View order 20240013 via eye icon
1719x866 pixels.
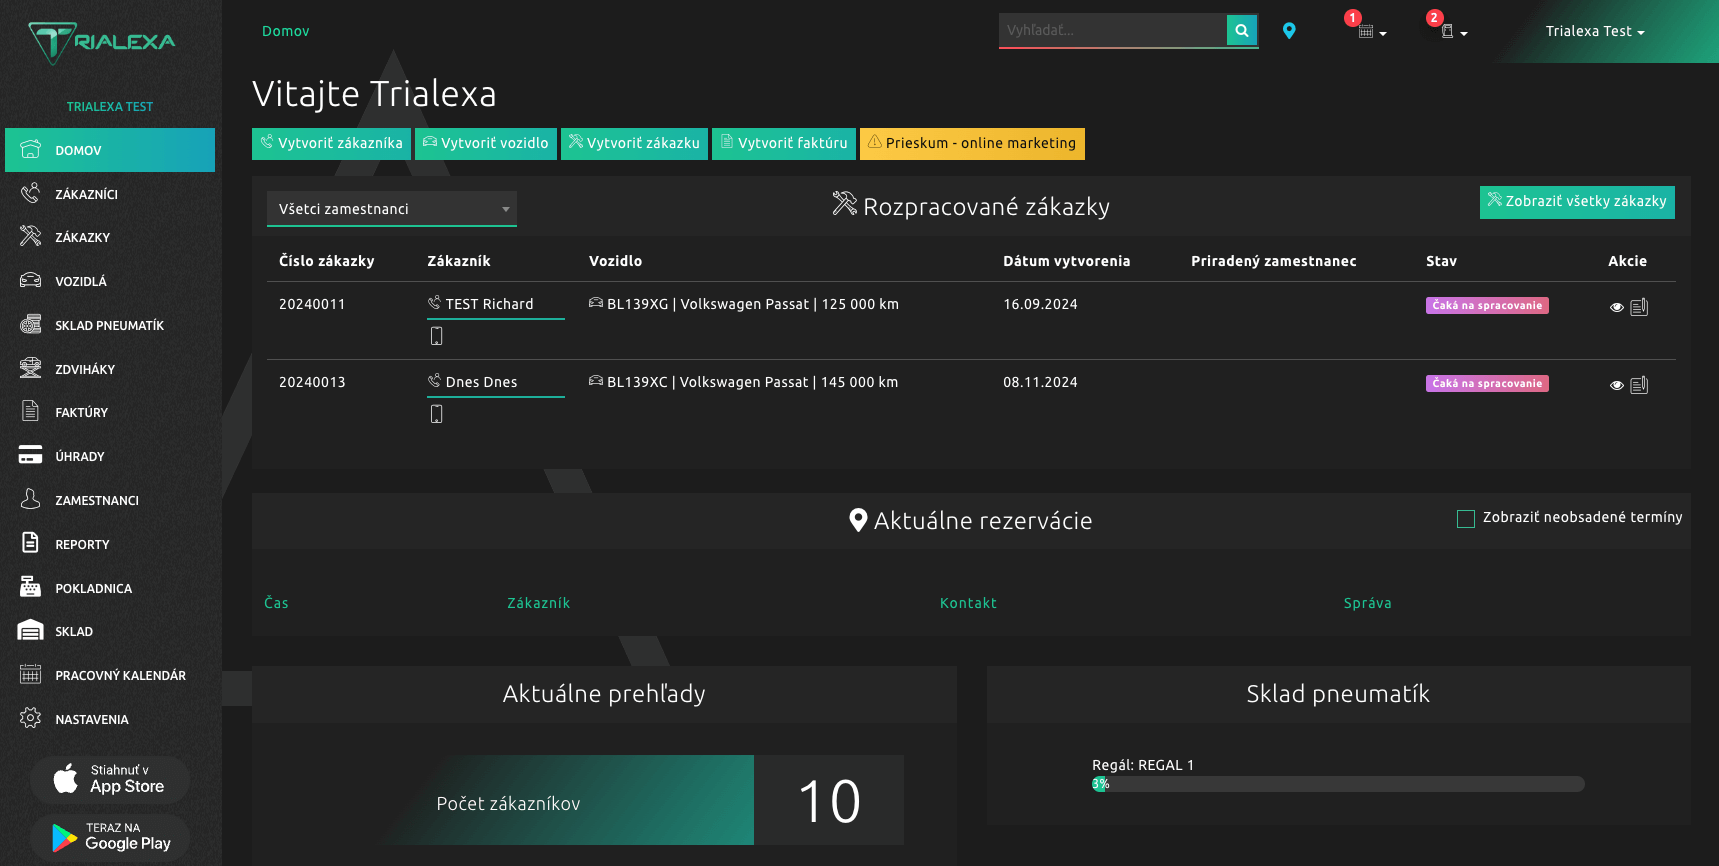click(1616, 385)
